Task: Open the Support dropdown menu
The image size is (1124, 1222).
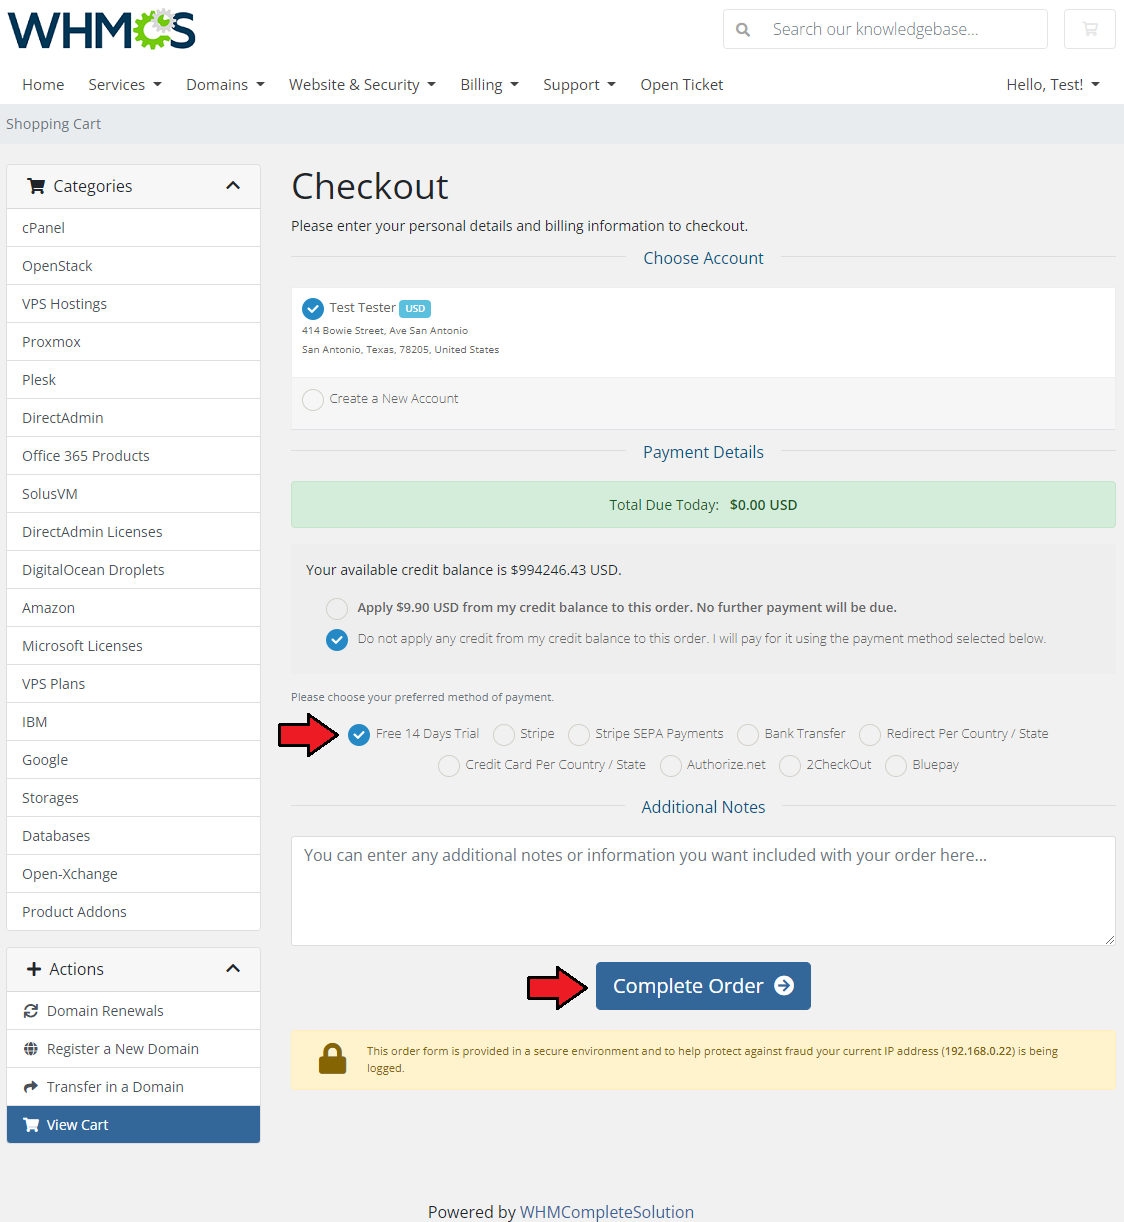Action: tap(579, 85)
